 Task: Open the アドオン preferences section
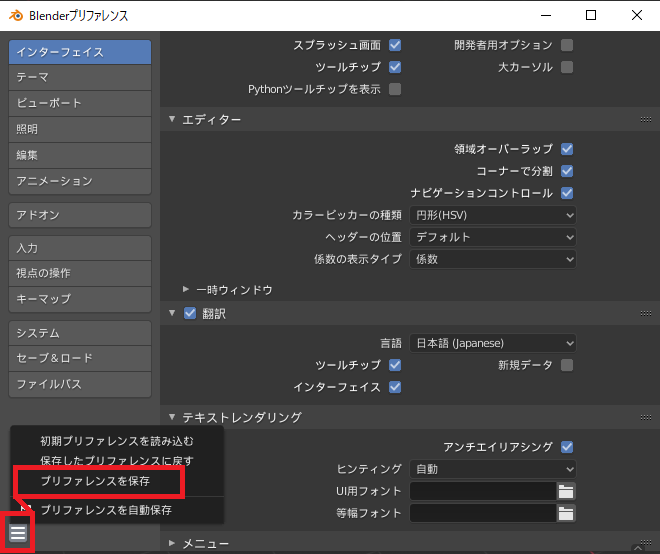pyautogui.click(x=80, y=215)
